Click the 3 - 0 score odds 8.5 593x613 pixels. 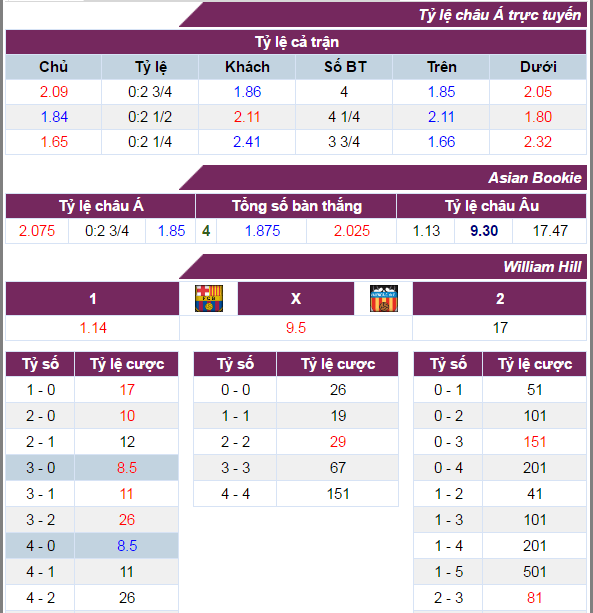(x=127, y=468)
